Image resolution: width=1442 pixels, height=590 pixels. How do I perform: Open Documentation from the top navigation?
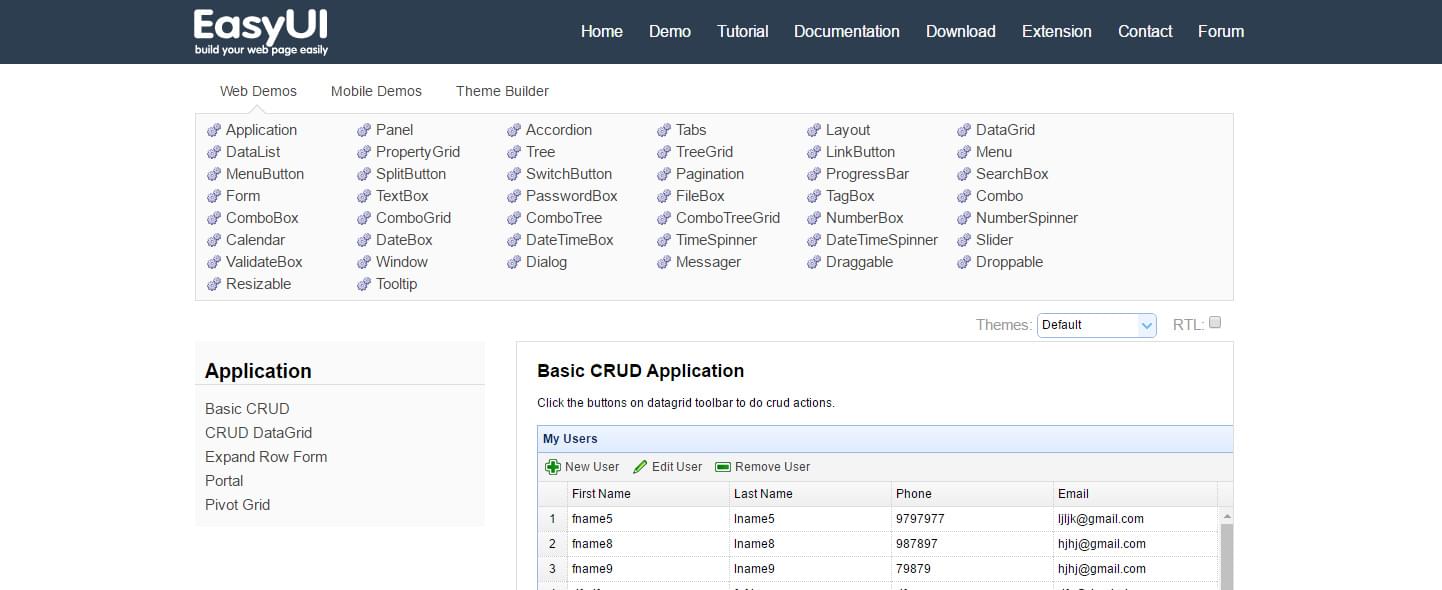point(846,31)
